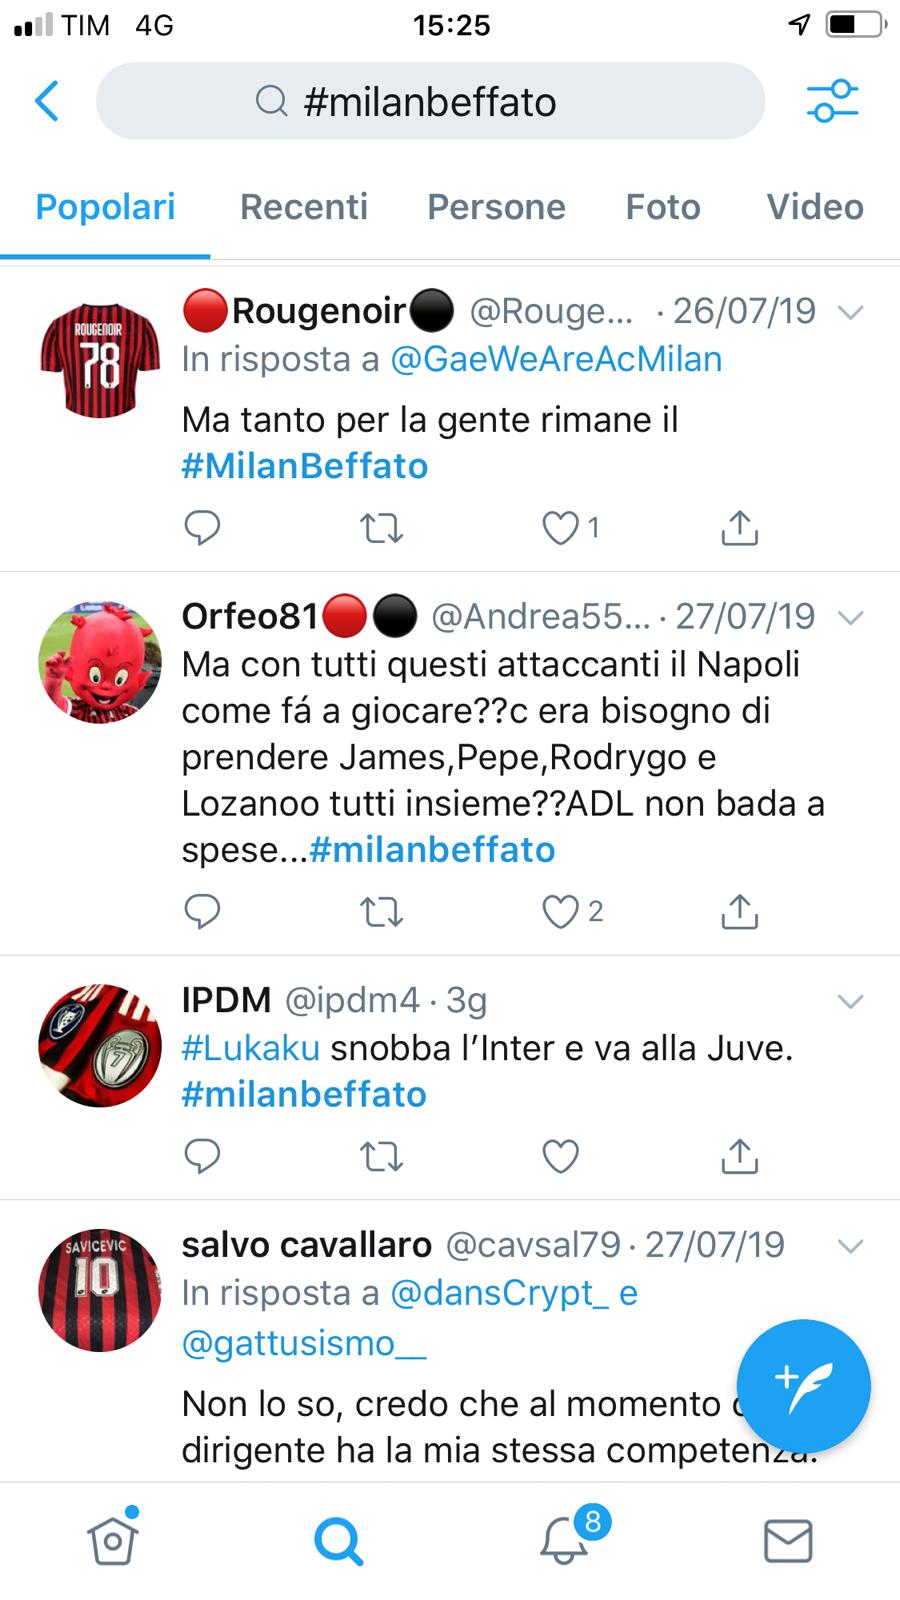Go to the Home feed

pyautogui.click(x=111, y=1540)
